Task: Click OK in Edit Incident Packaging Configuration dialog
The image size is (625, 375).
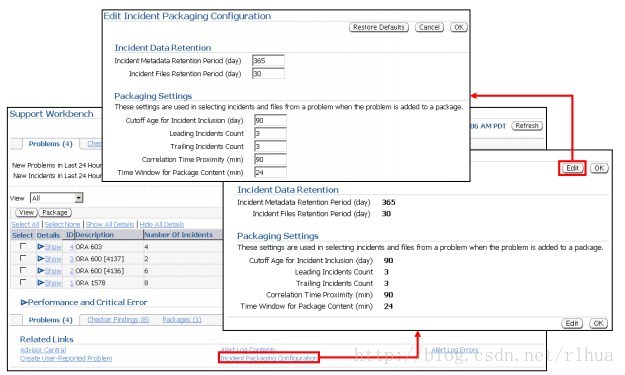Action: tap(459, 27)
